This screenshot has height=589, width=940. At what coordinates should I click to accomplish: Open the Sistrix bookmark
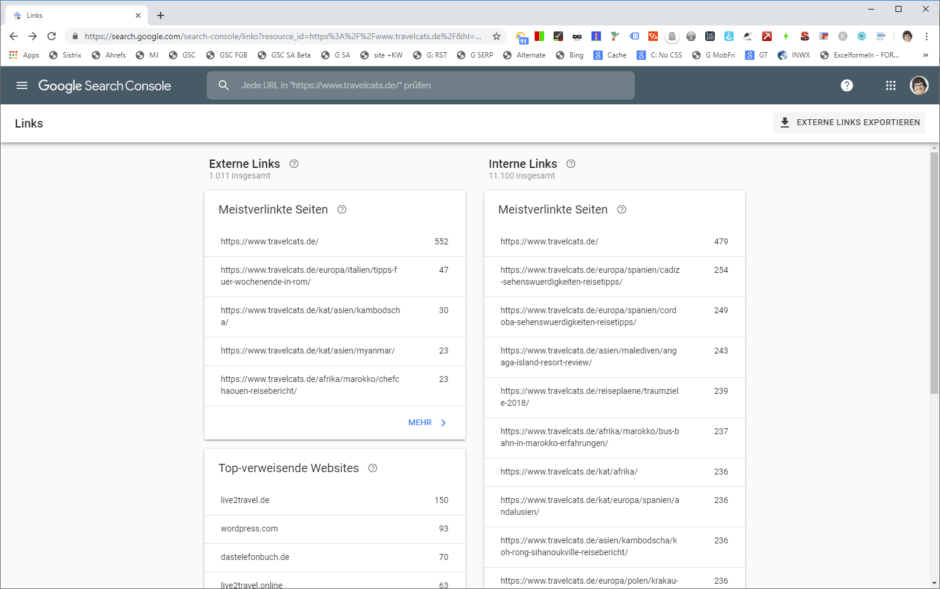[65, 55]
